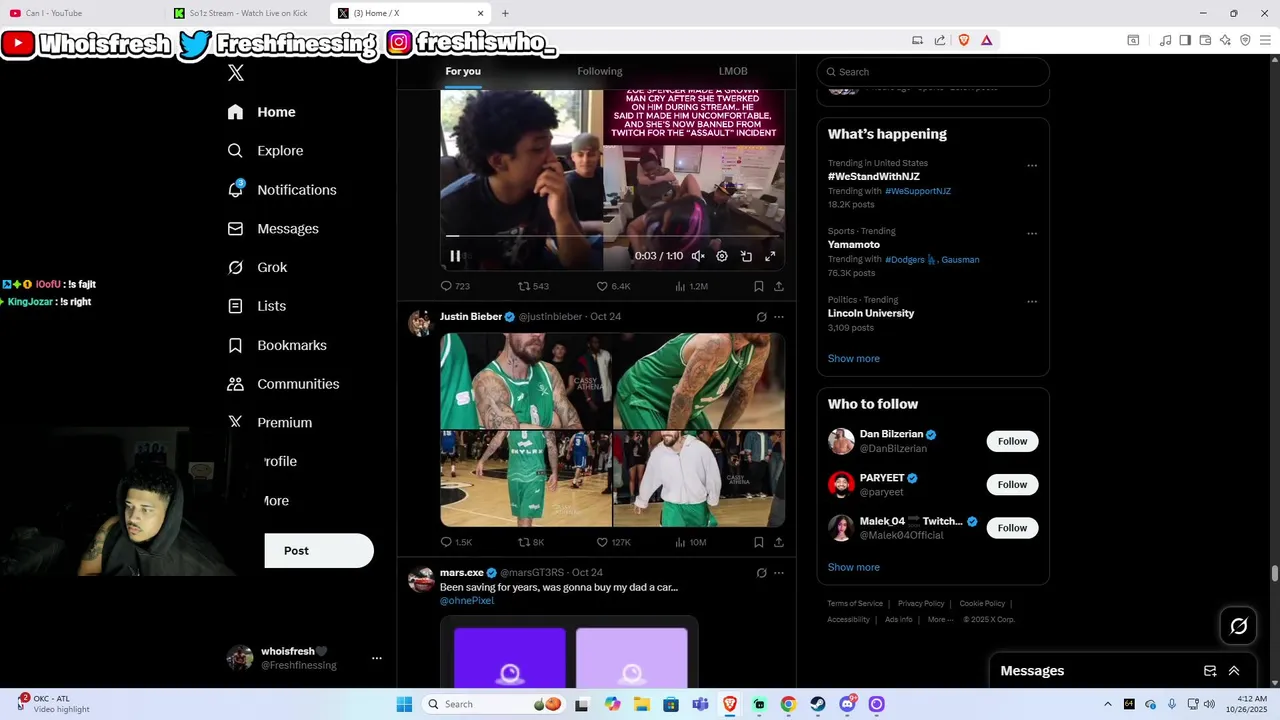Open the Terms of Service link
Viewport: 1280px width, 720px height.
pyautogui.click(x=855, y=604)
